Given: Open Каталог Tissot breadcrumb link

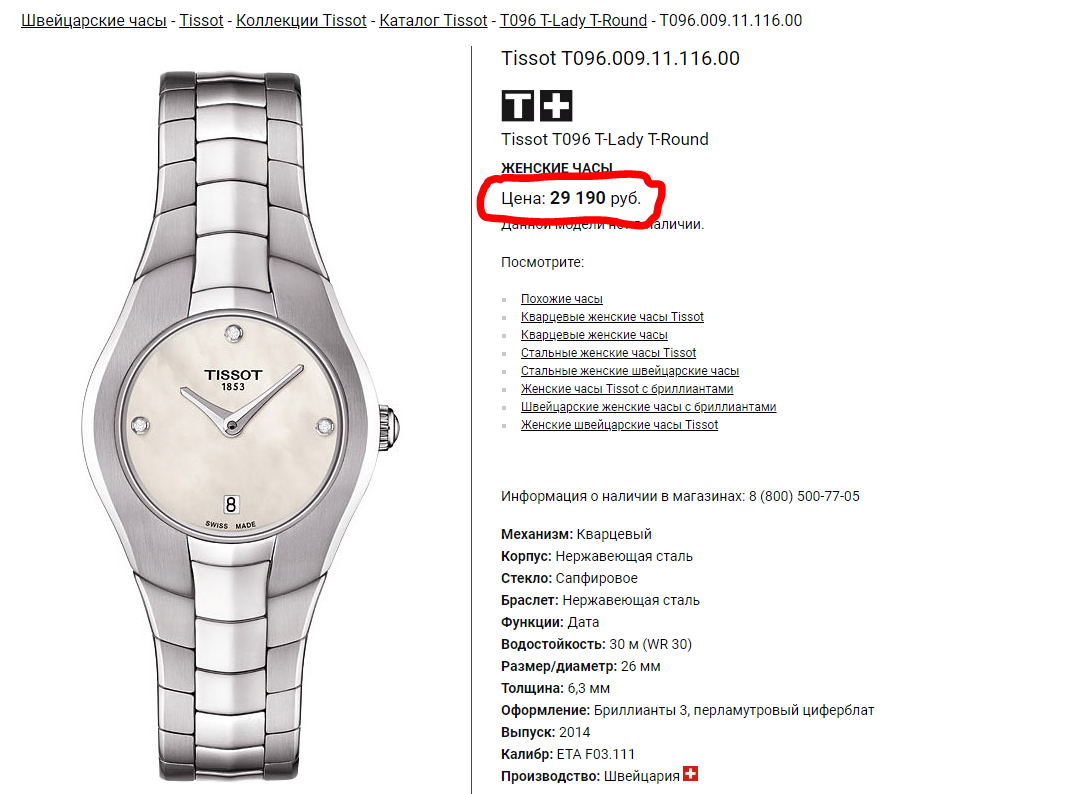Looking at the screenshot, I should (433, 21).
